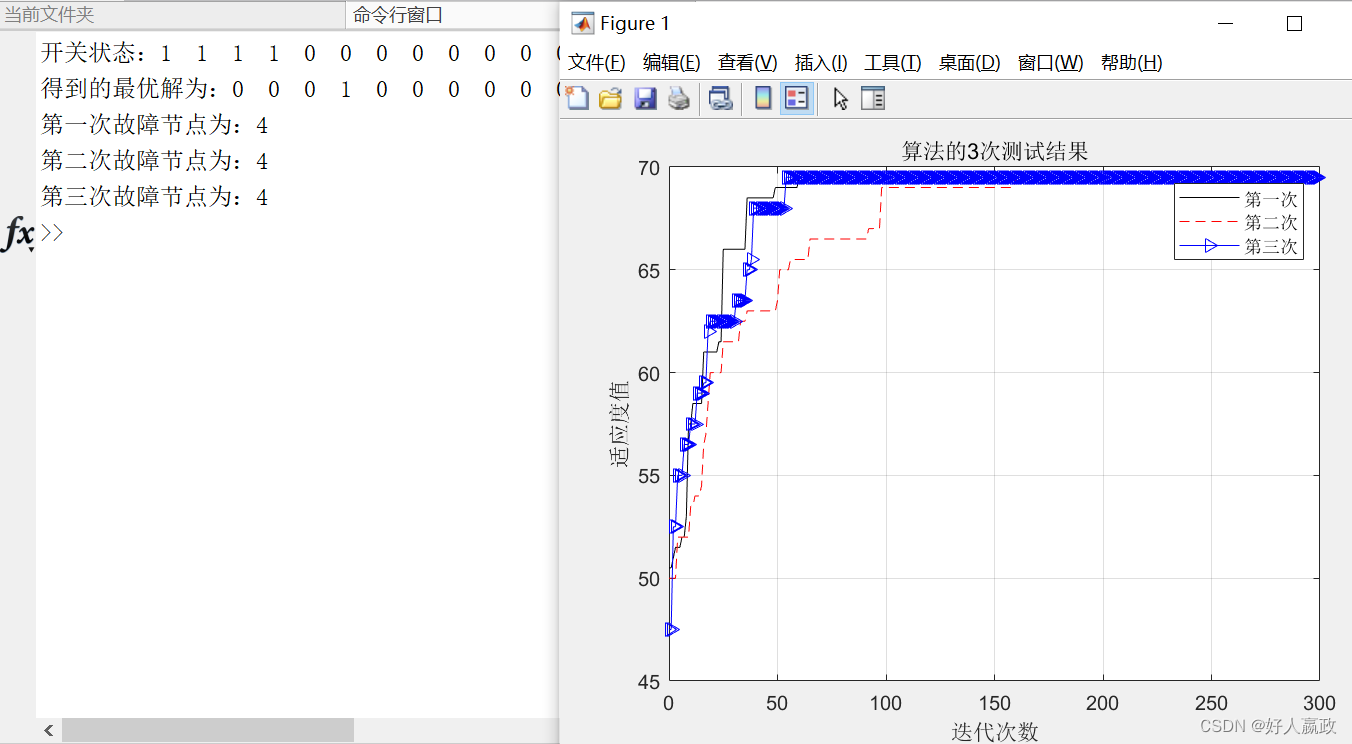Click the y-axis tick label 65
The width and height of the screenshot is (1352, 744).
point(649,270)
